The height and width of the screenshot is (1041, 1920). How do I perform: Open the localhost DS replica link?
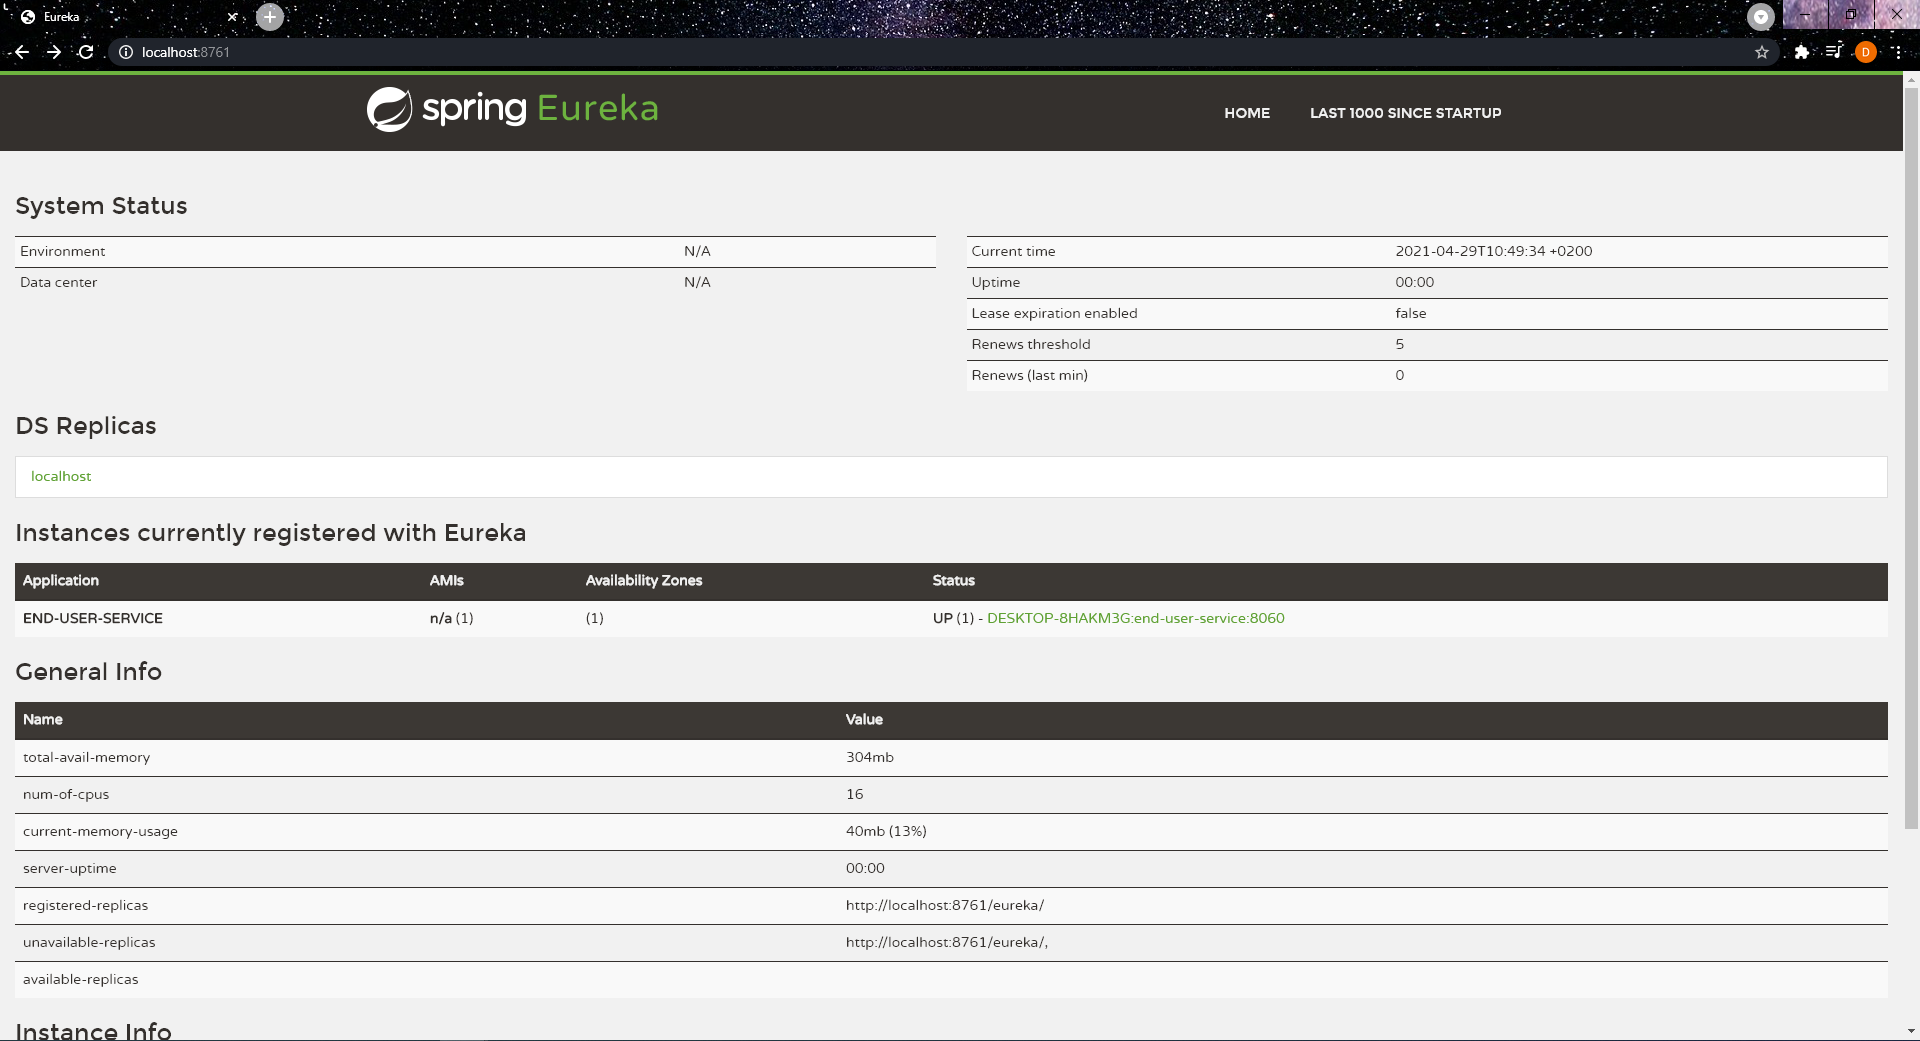coord(61,476)
